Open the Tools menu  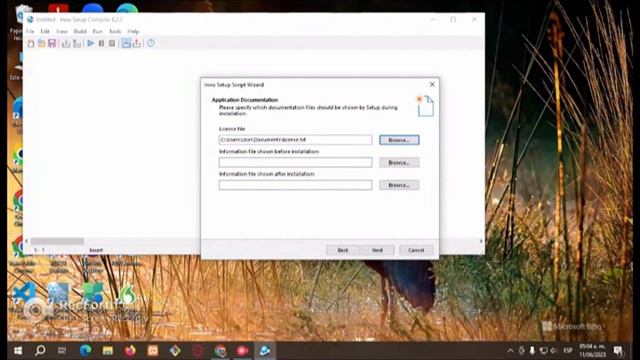pyautogui.click(x=115, y=31)
